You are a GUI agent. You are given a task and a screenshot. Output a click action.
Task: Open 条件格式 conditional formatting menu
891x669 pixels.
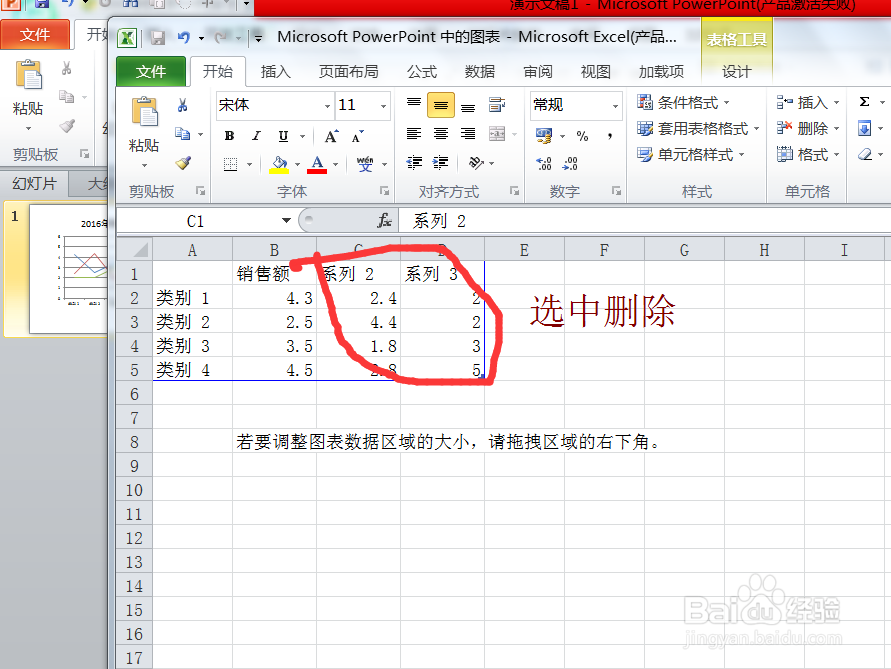tap(683, 103)
